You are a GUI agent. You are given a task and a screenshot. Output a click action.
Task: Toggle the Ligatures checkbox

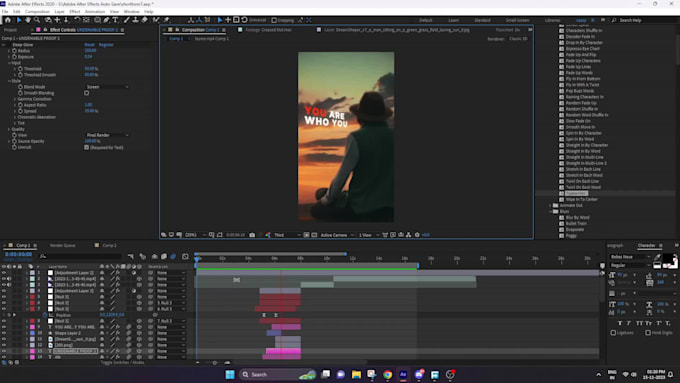(x=613, y=333)
